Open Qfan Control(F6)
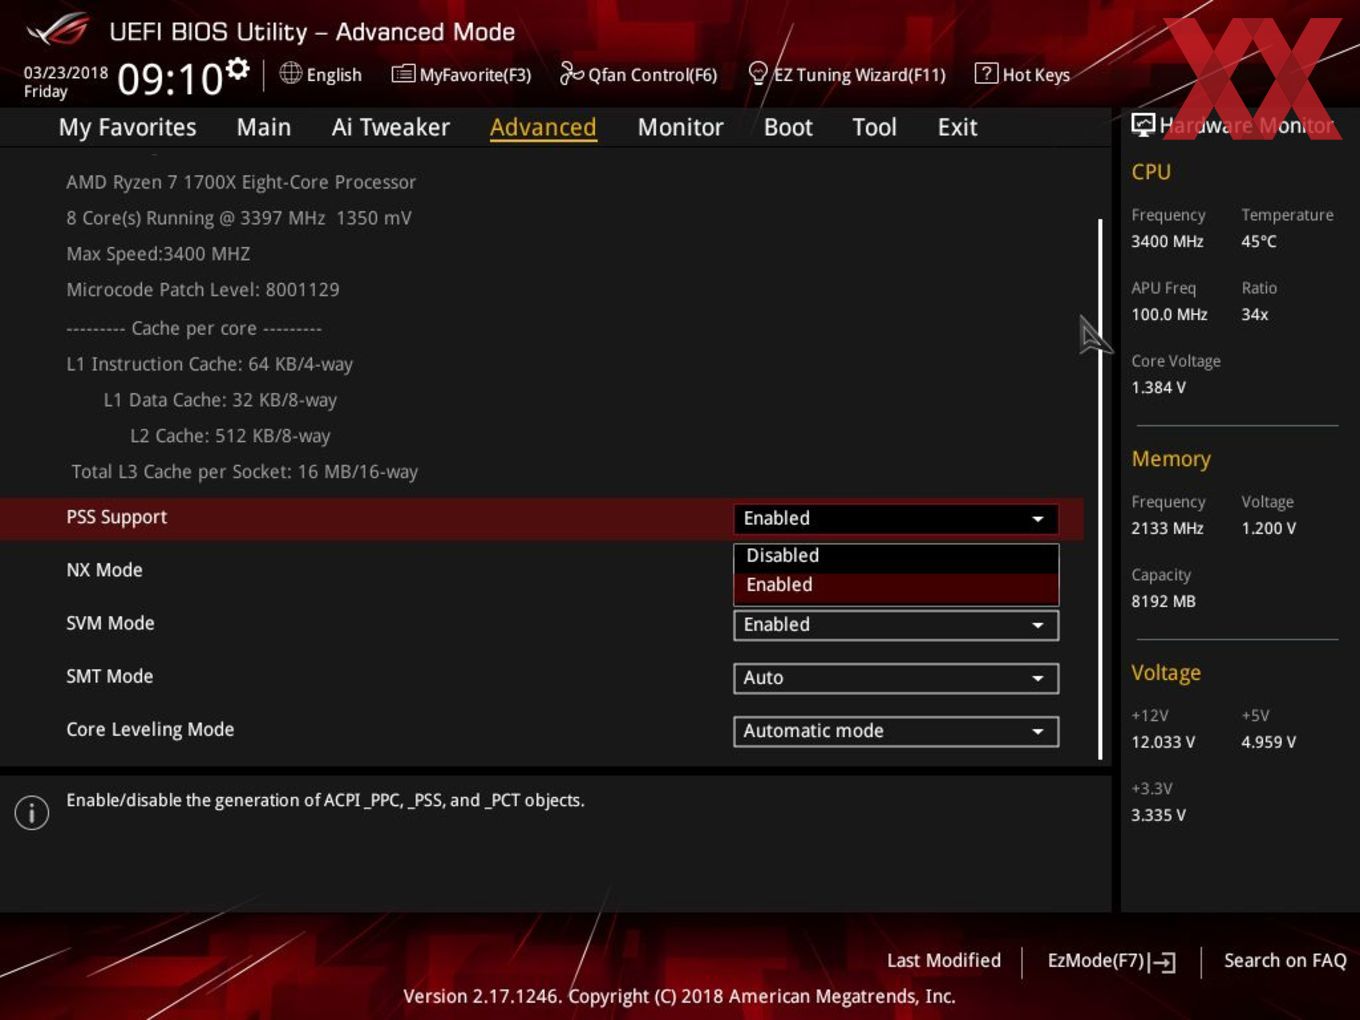 click(x=638, y=74)
